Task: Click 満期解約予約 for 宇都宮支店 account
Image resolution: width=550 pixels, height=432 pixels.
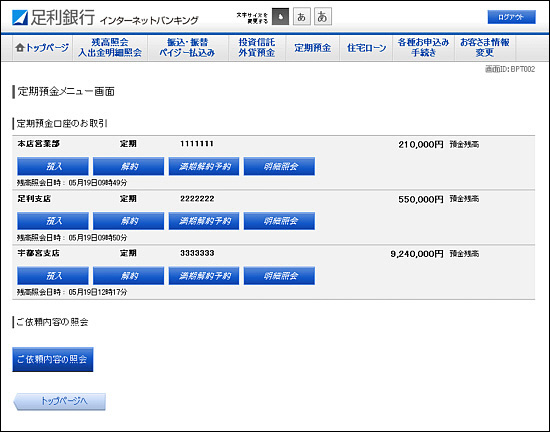Action: click(x=204, y=276)
